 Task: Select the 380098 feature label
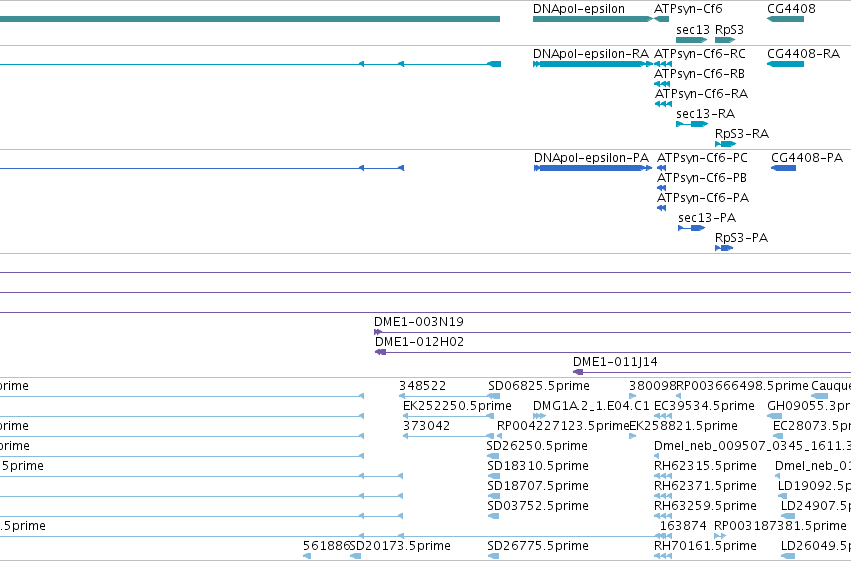(652, 386)
